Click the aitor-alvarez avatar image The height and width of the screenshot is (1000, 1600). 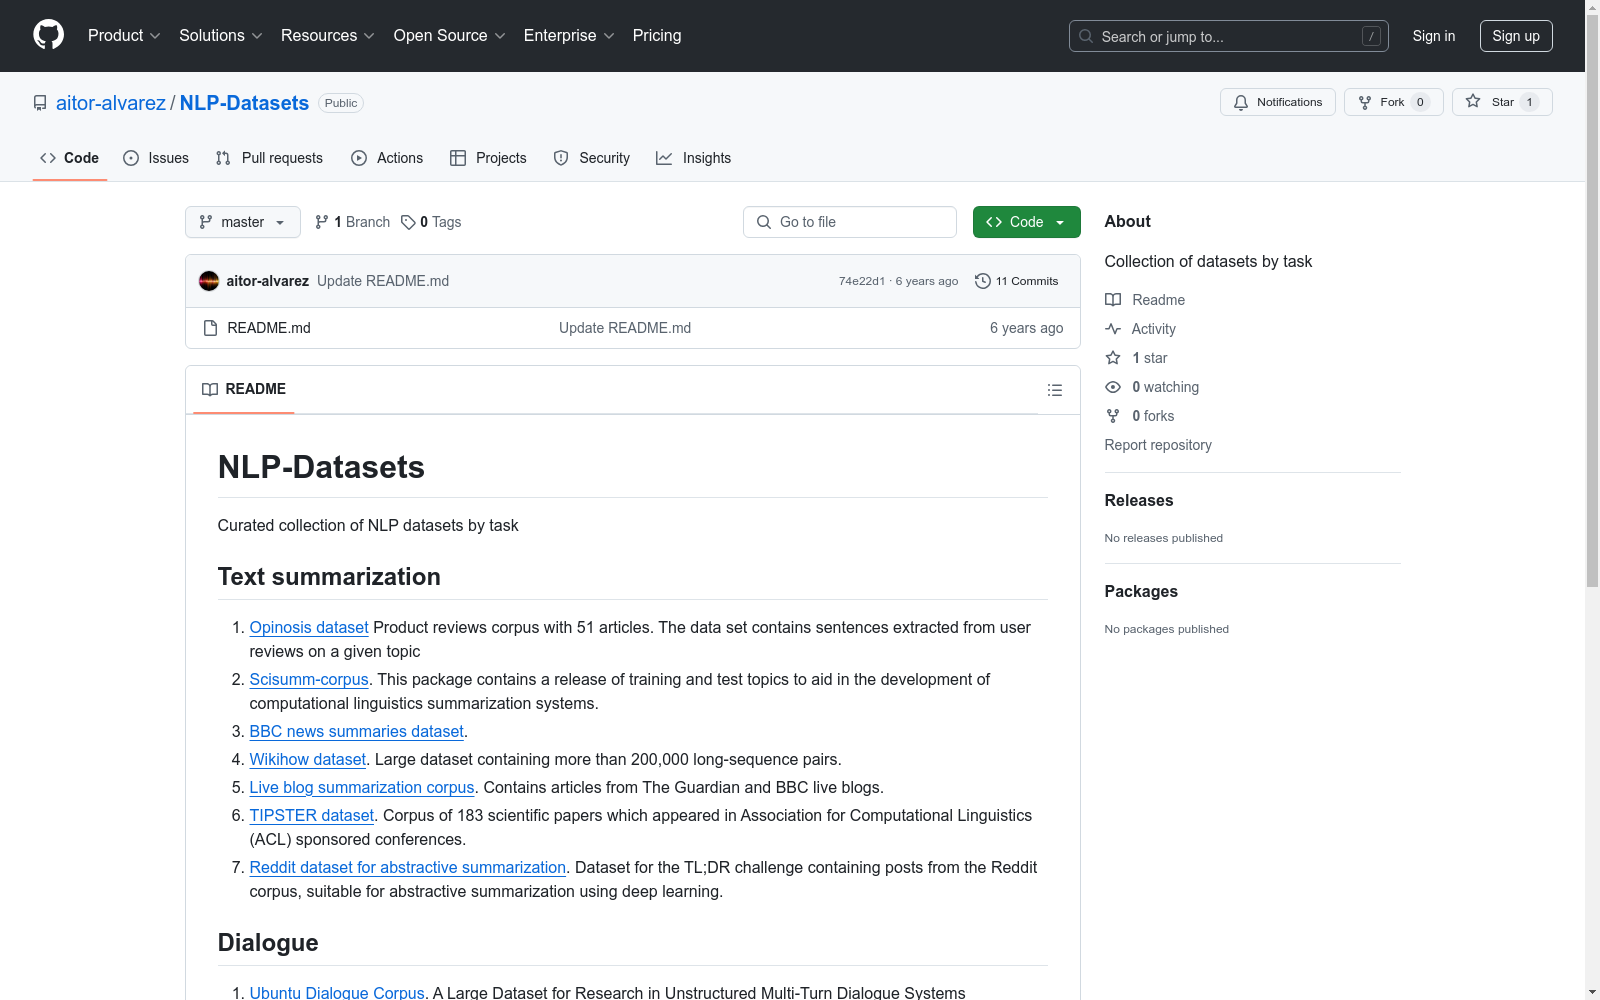click(209, 281)
